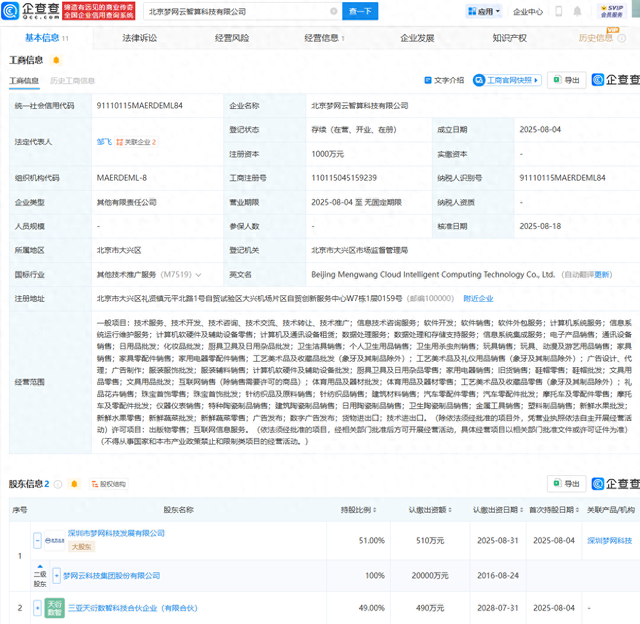The image size is (640, 624).
Task: Click the info icon next to 历史信息
Action: point(622,38)
